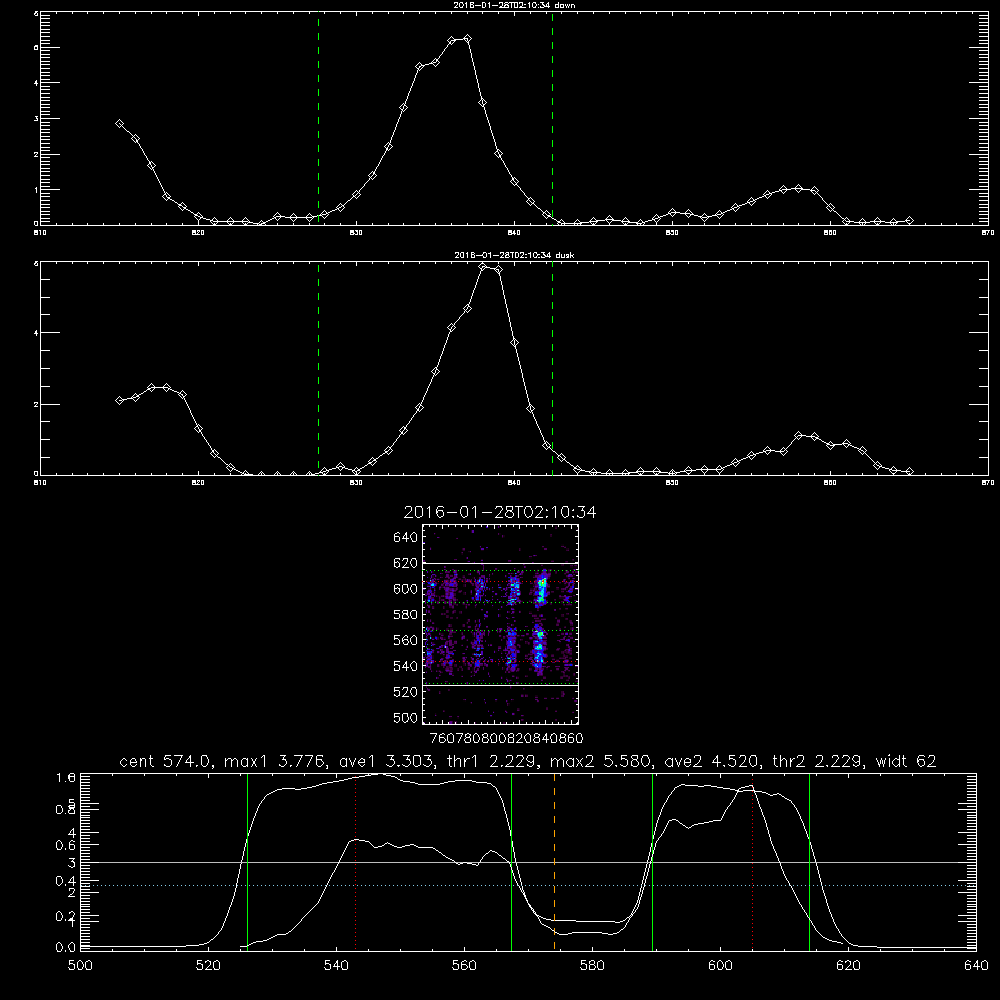This screenshot has height=1000, width=1000.
Task: Select 'thr1 2.229' in the profile plot title
Action: tap(492, 761)
